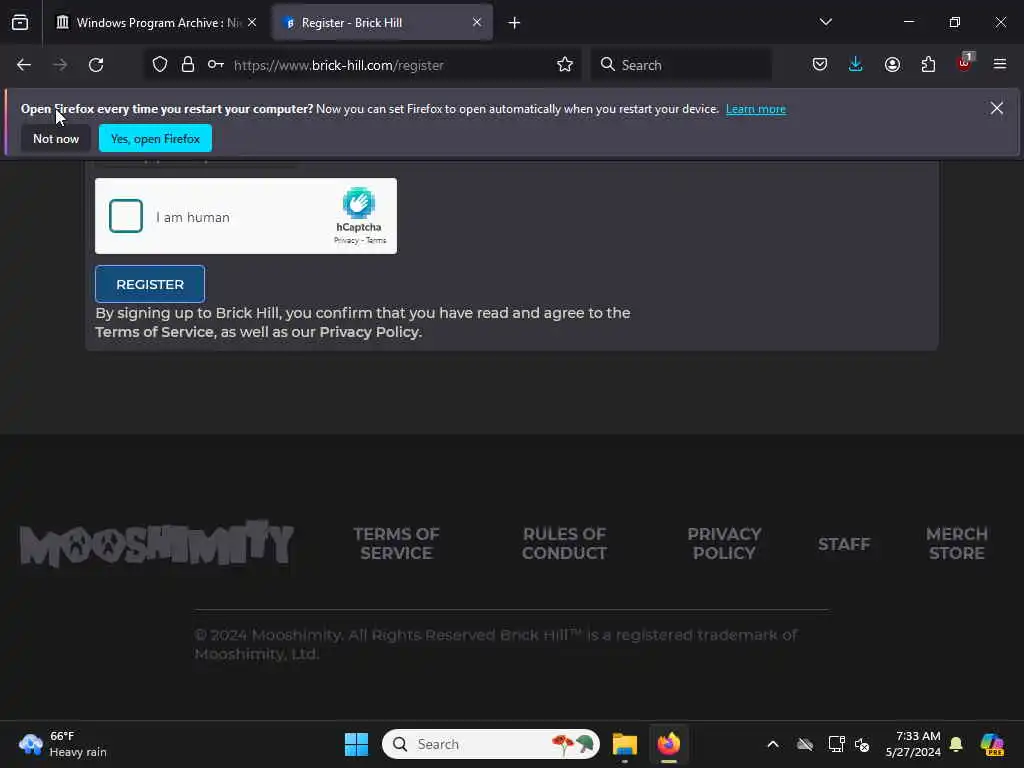Viewport: 1024px width, 768px height.
Task: Open footer RULES OF CONDUCT link
Action: [x=564, y=543]
